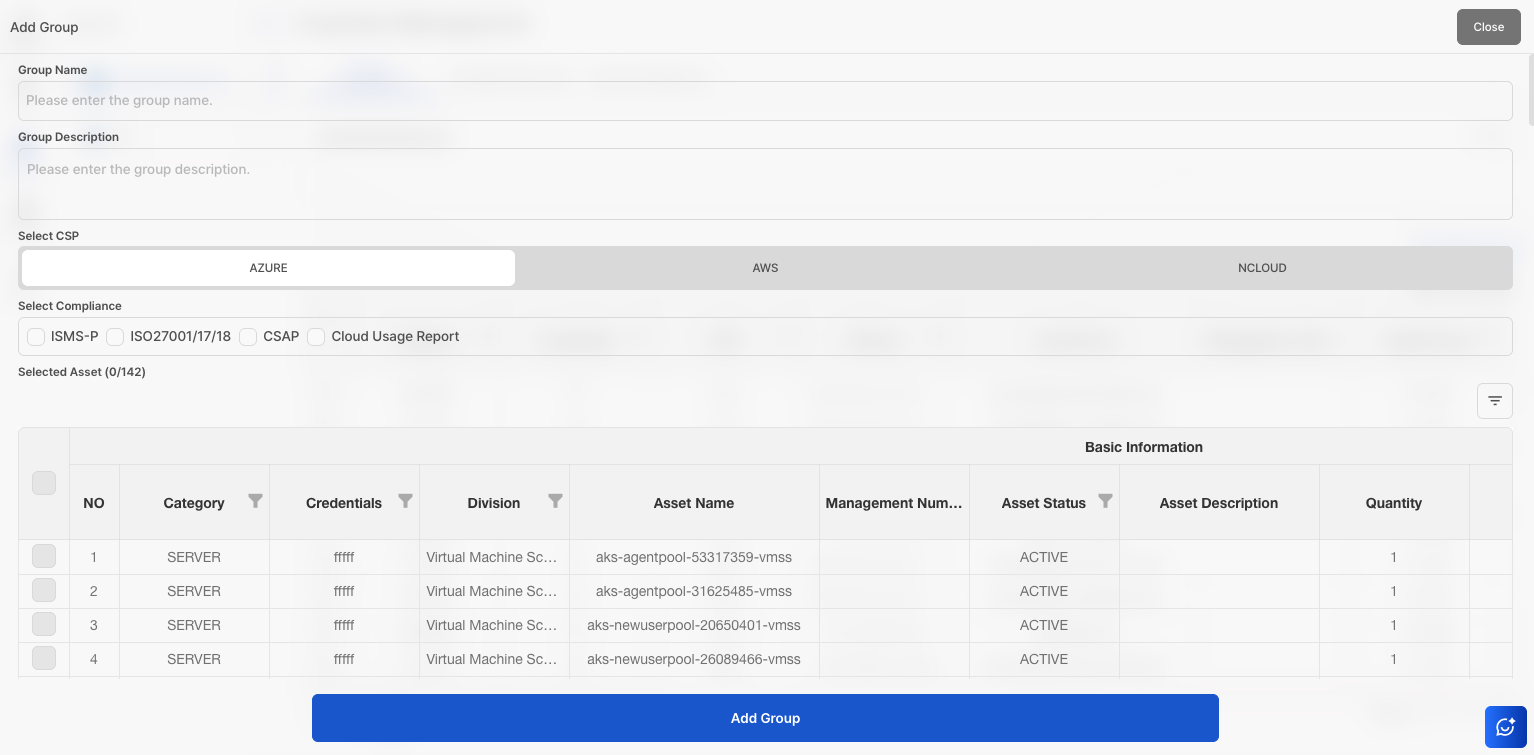Open the Division column filter
1534x755 pixels.
tap(555, 501)
